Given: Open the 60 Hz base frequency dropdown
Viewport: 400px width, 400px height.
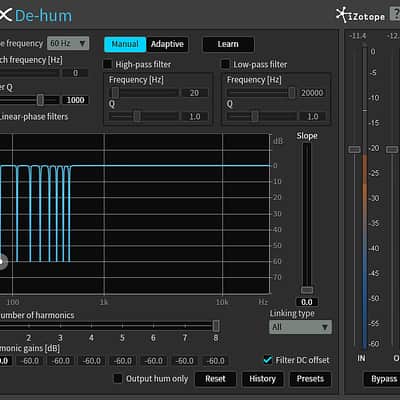Looking at the screenshot, I should (68, 43).
